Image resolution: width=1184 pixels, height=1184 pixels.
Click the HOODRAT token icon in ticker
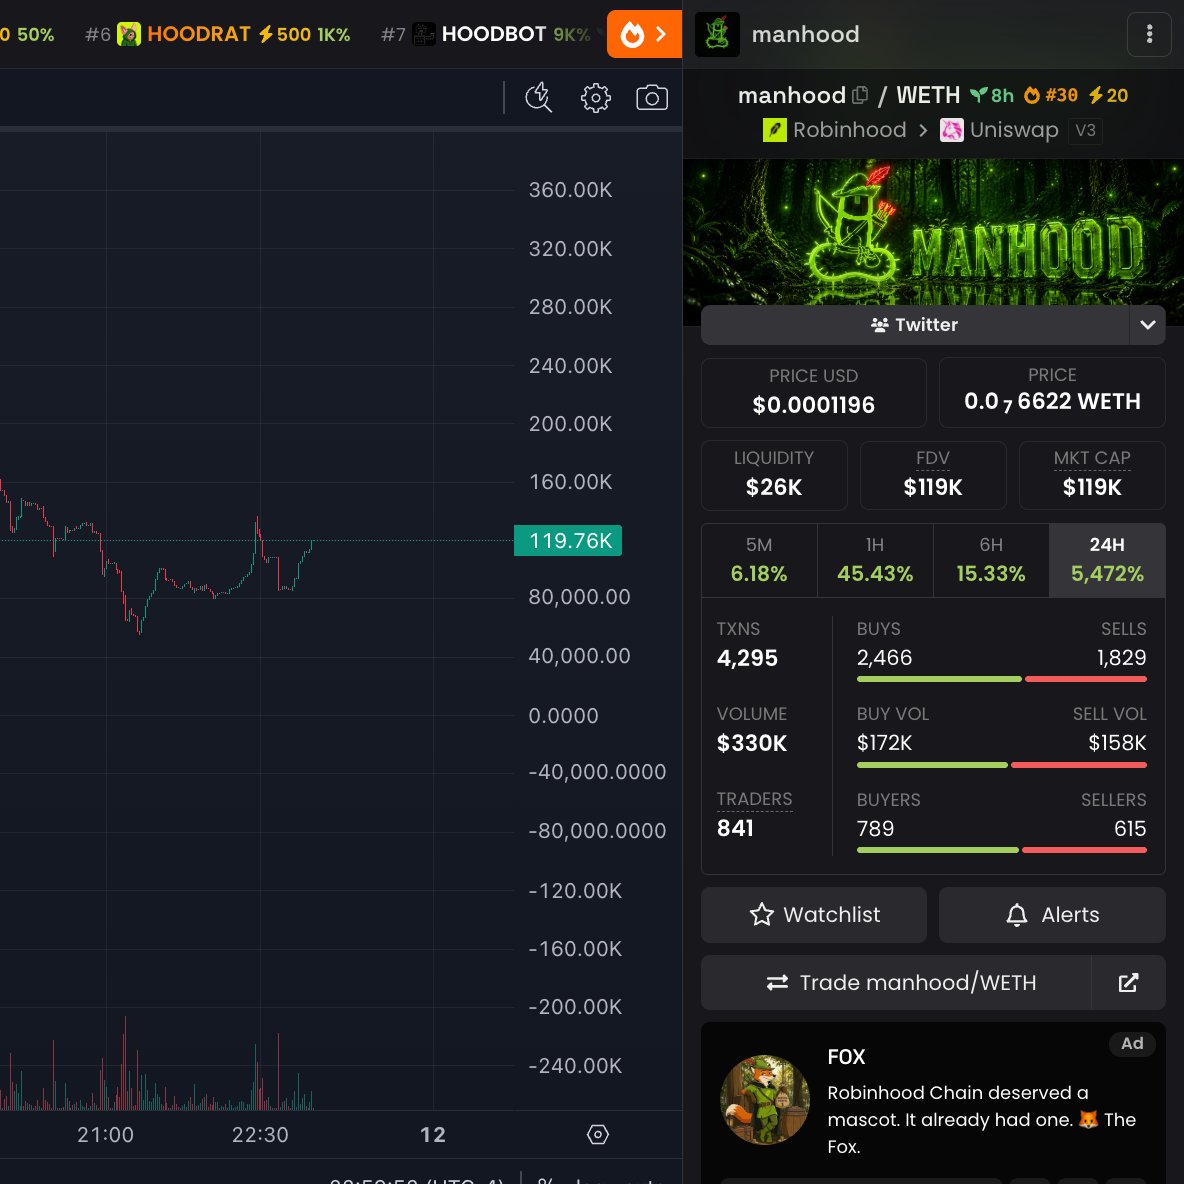(x=129, y=34)
